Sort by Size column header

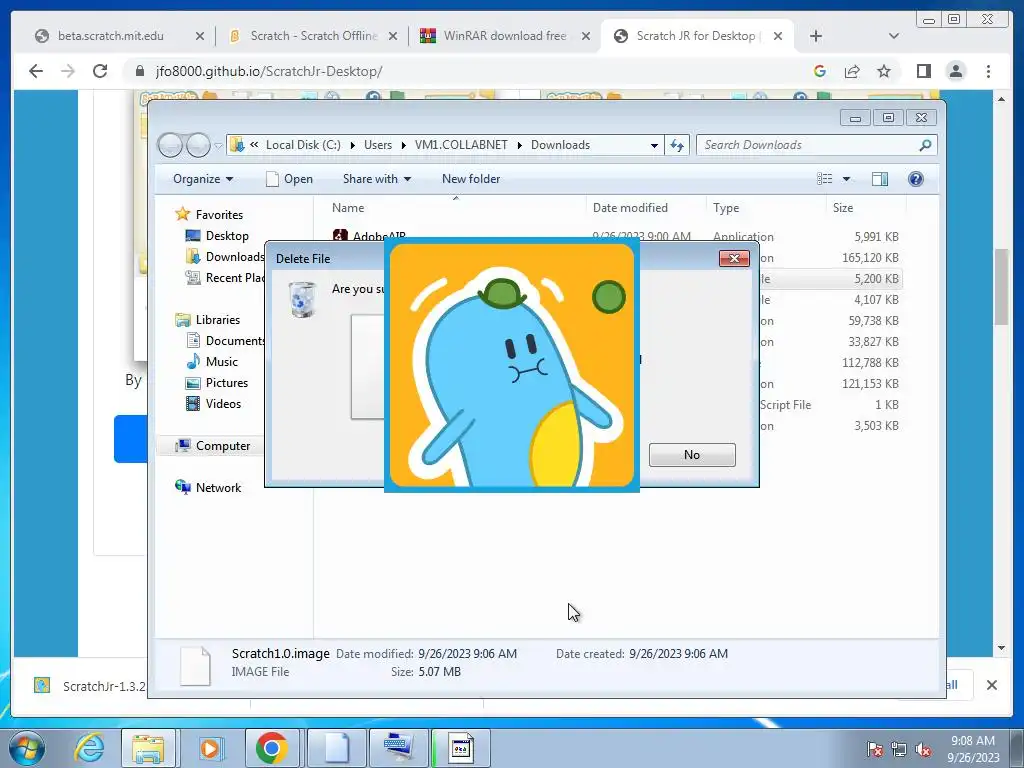click(843, 208)
